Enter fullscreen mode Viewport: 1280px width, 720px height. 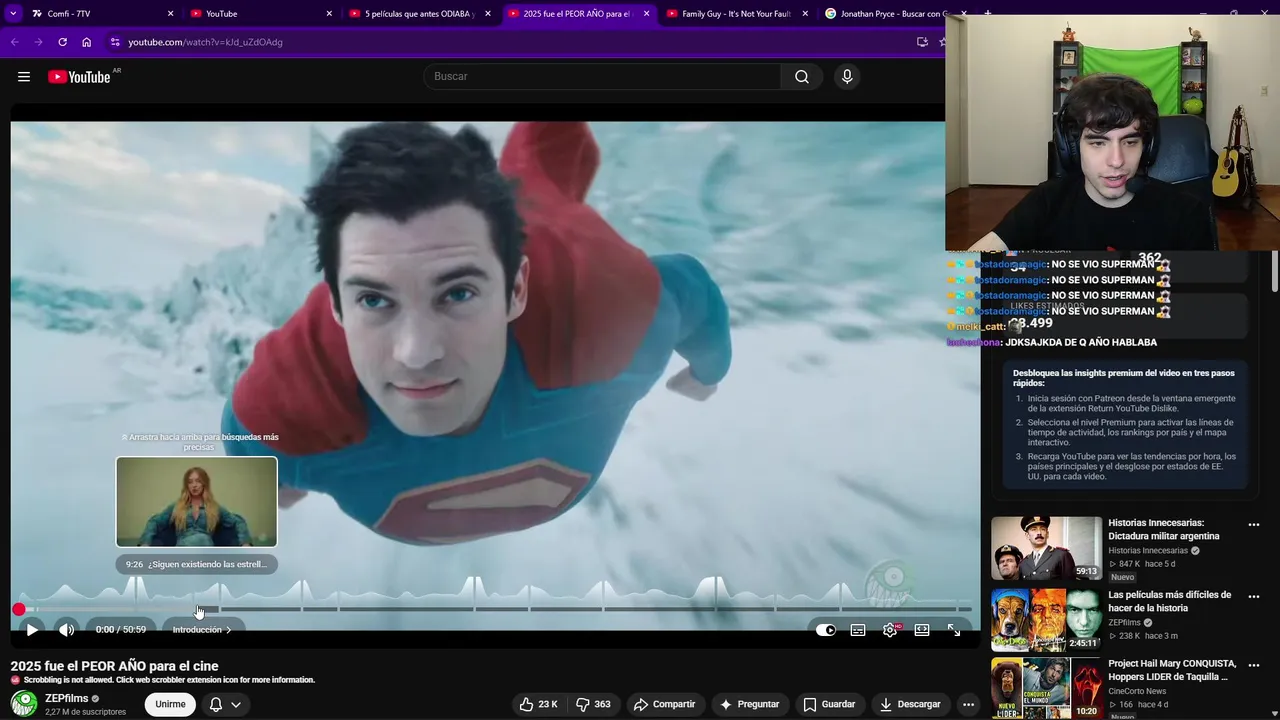[x=954, y=630]
